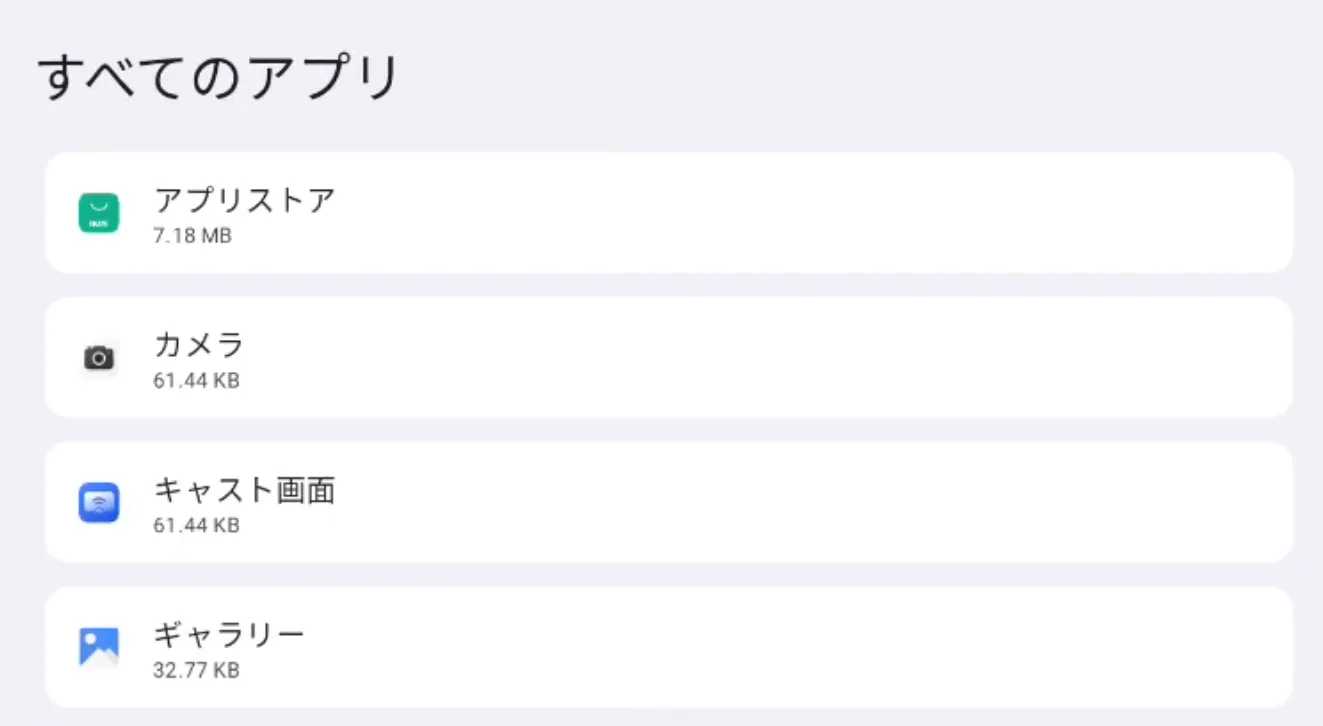
Task: Click the 61.44 KB size under カメラ
Action: click(196, 381)
